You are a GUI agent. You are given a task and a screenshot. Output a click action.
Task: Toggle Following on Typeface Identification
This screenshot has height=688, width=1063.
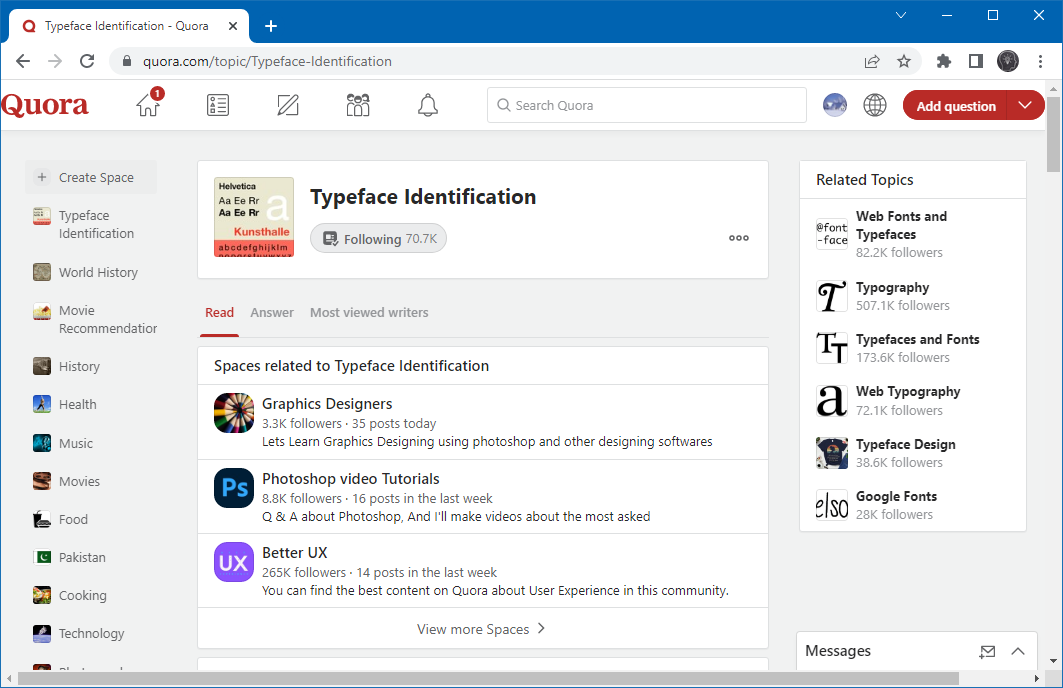(379, 239)
